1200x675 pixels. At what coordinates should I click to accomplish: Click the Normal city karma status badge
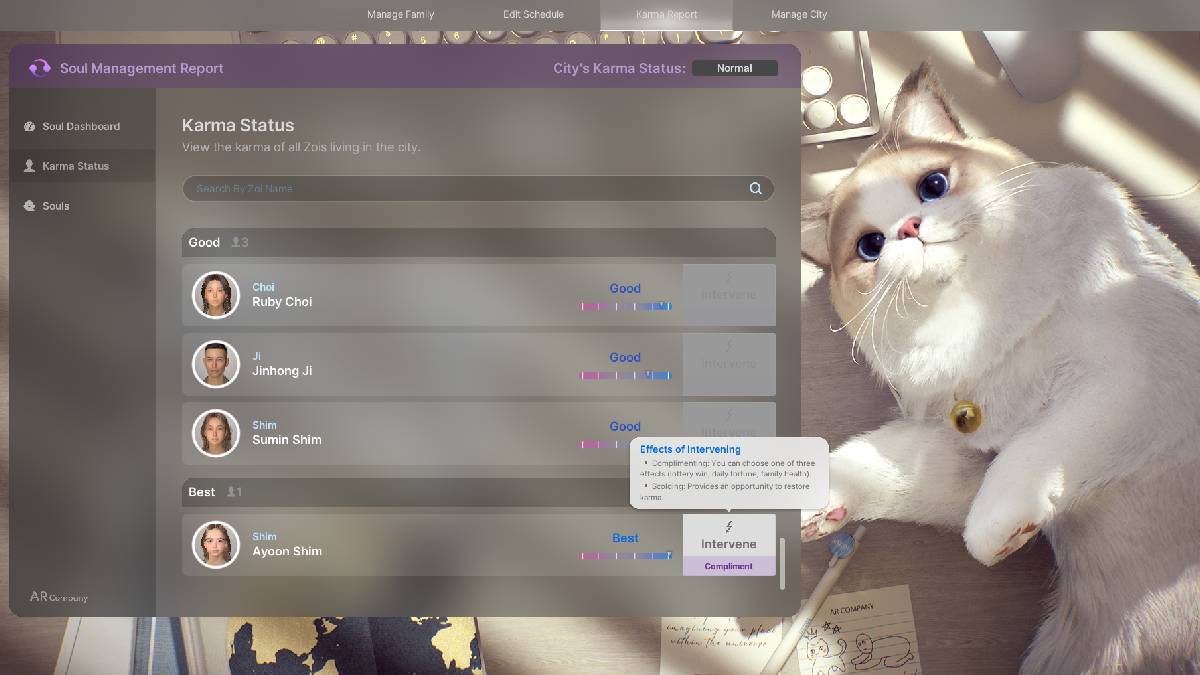pos(734,68)
